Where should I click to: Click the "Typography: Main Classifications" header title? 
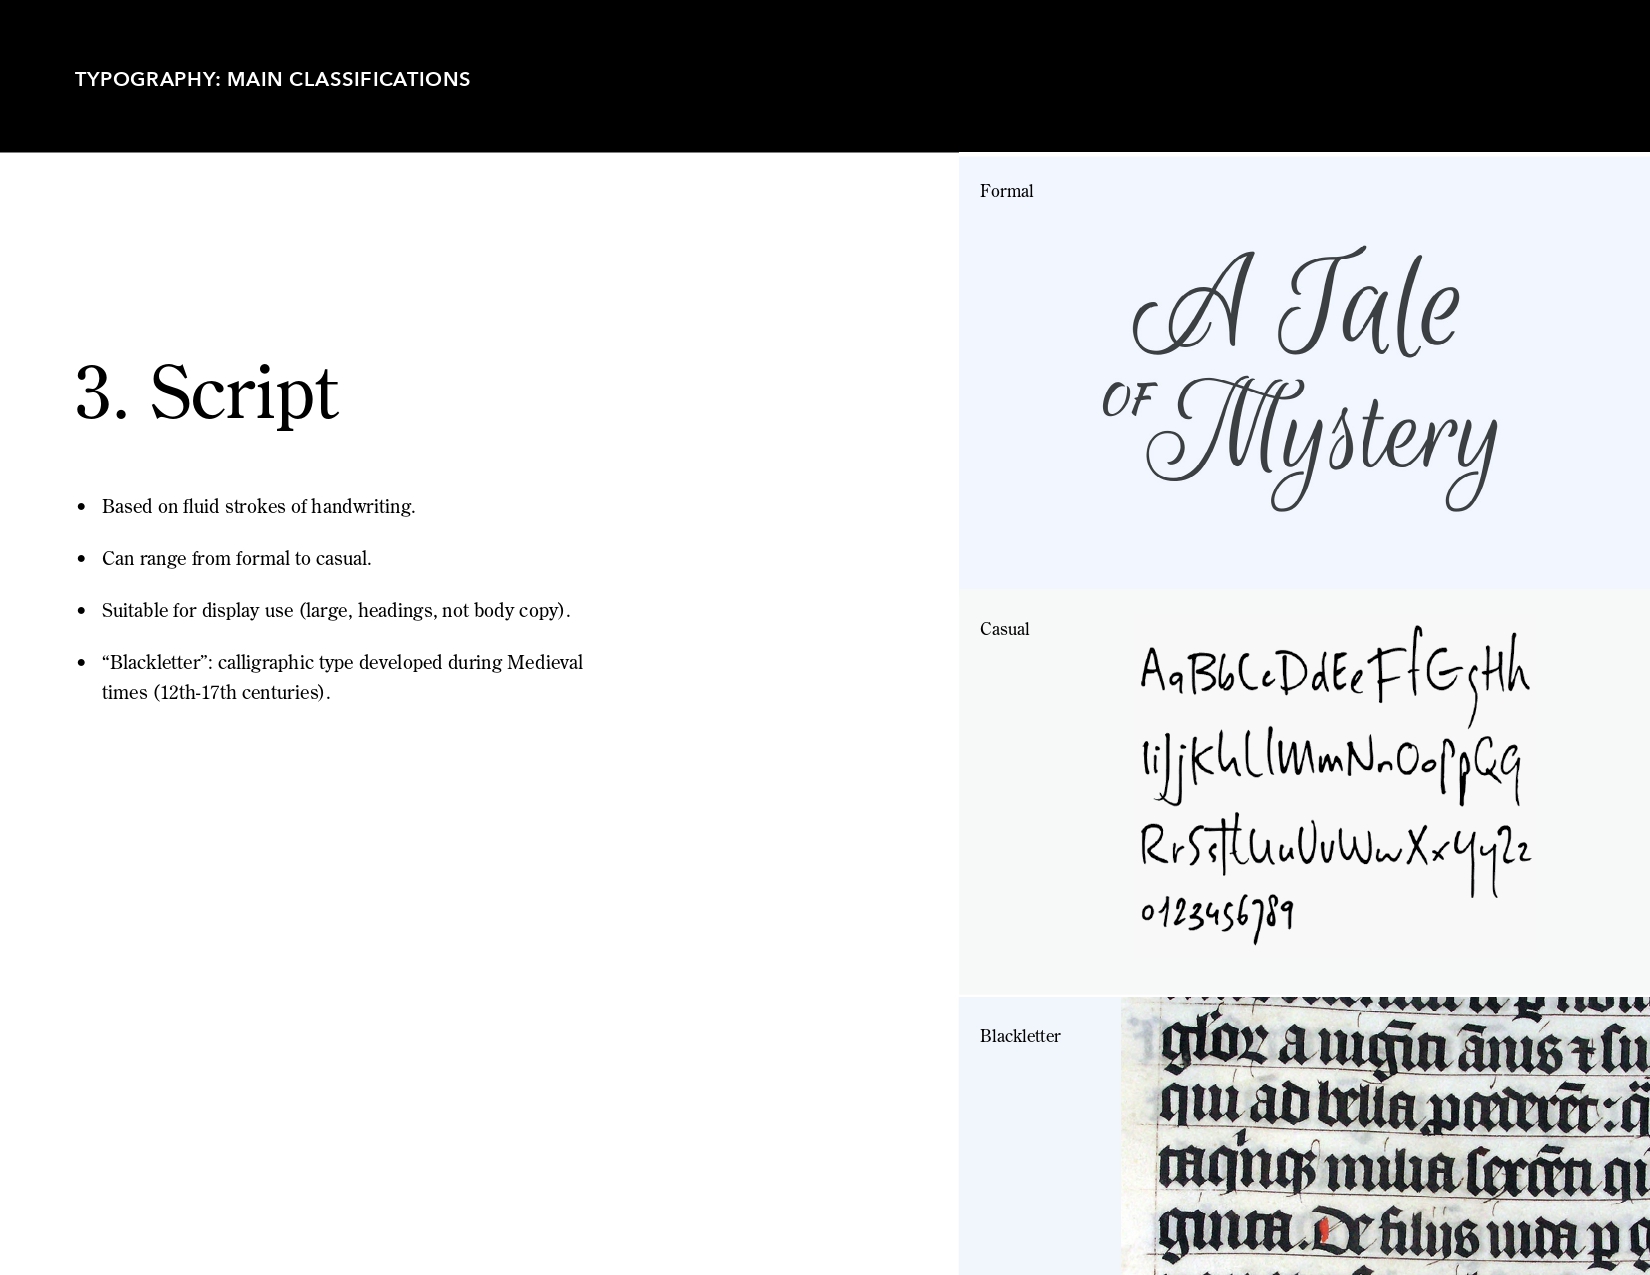(x=272, y=79)
